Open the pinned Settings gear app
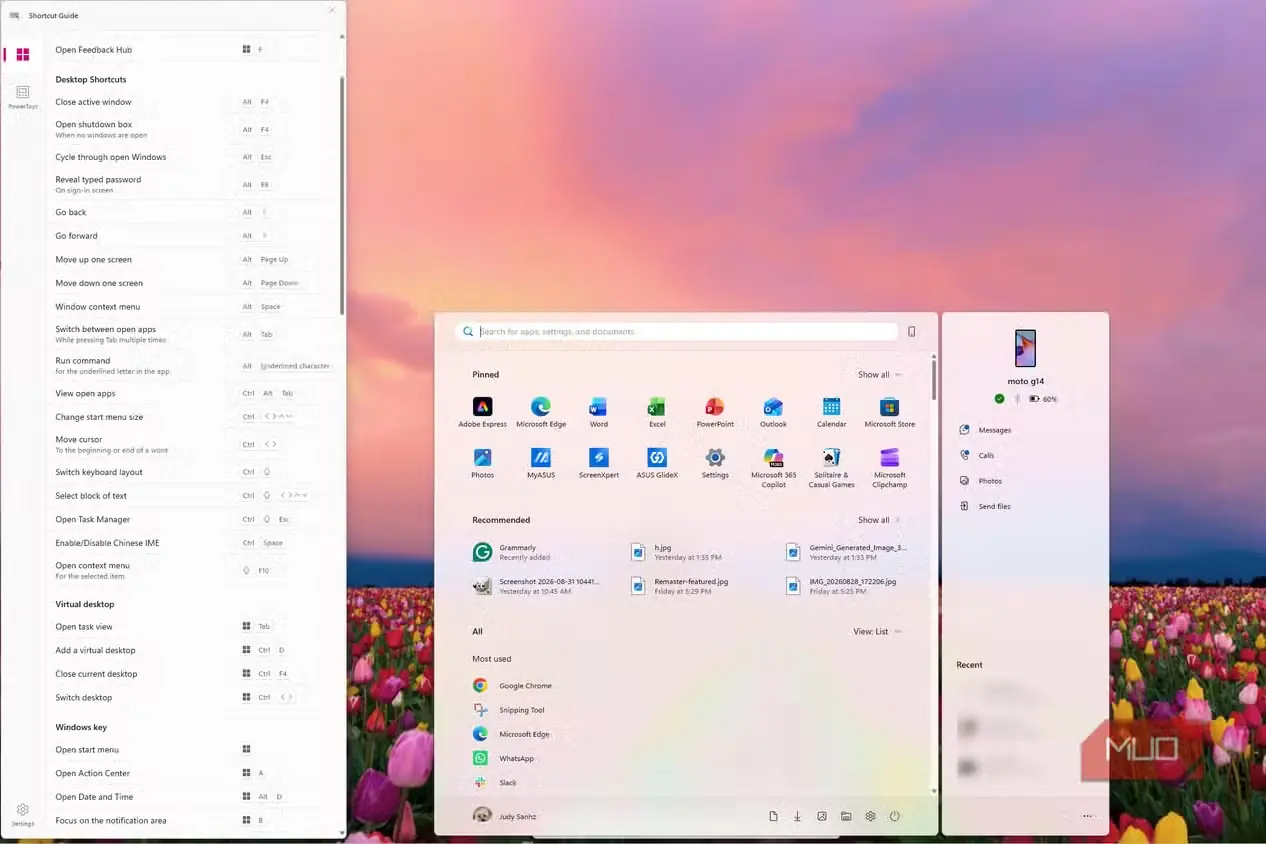Screen dimensions: 1266x844 715,463
